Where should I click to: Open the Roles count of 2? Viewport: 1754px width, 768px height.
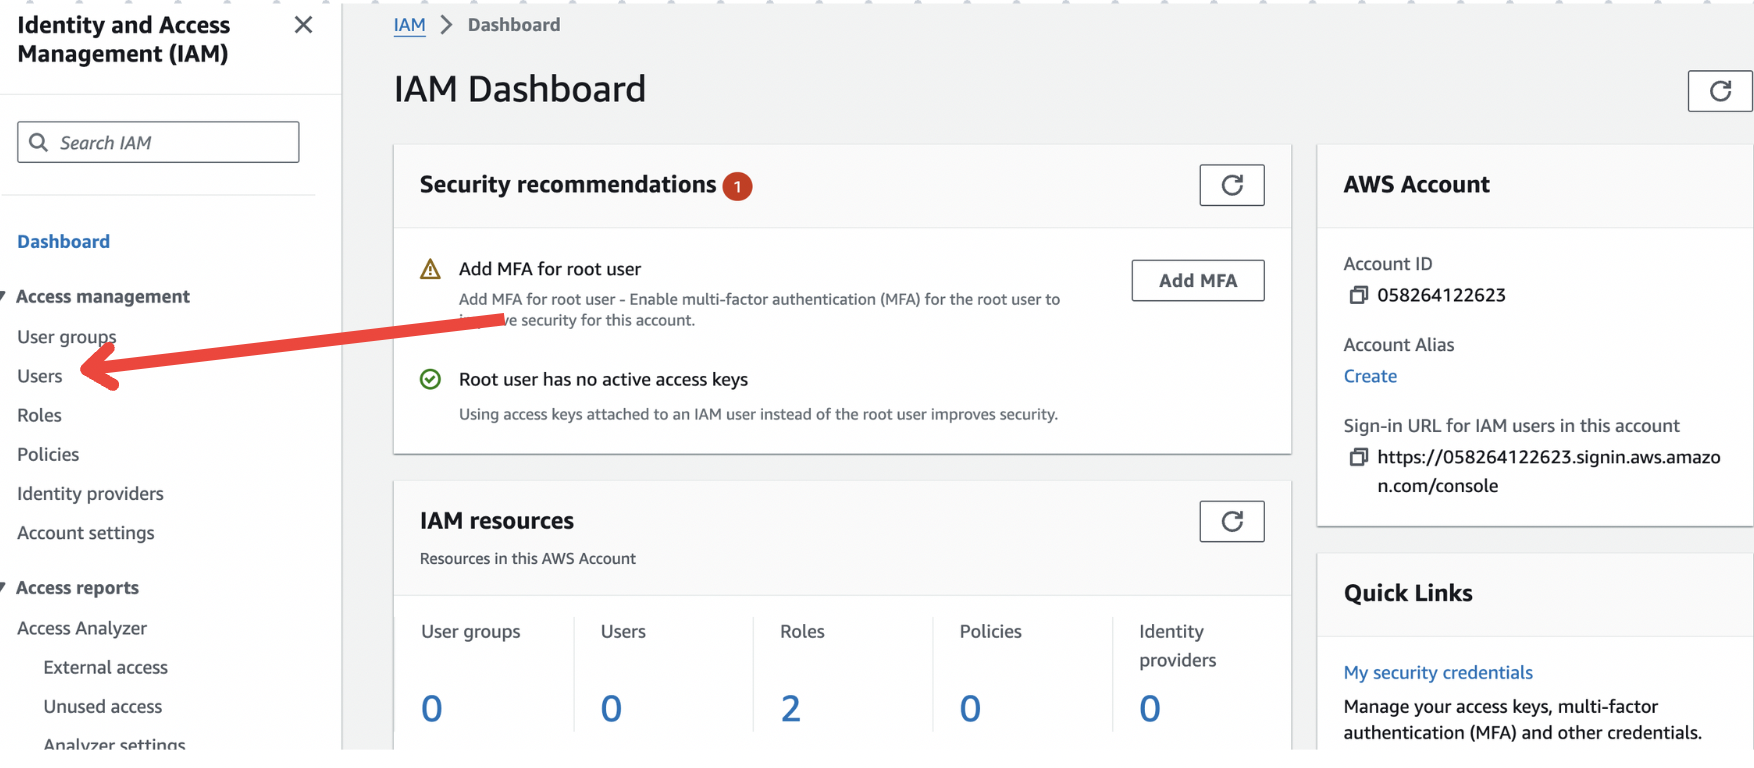coord(790,708)
